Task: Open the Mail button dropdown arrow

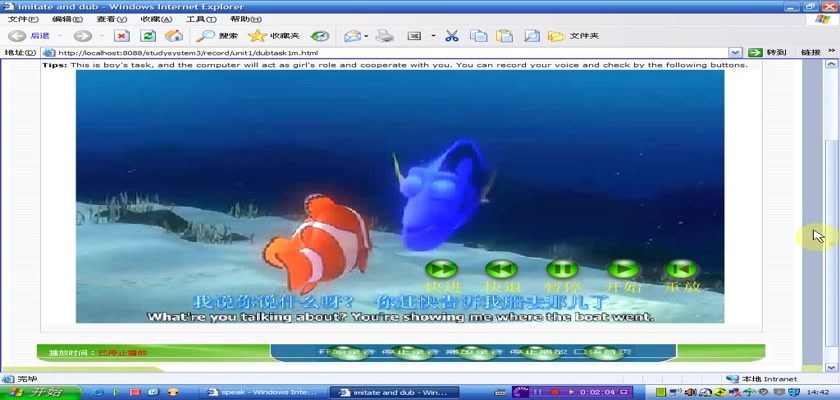Action: pyautogui.click(x=366, y=36)
